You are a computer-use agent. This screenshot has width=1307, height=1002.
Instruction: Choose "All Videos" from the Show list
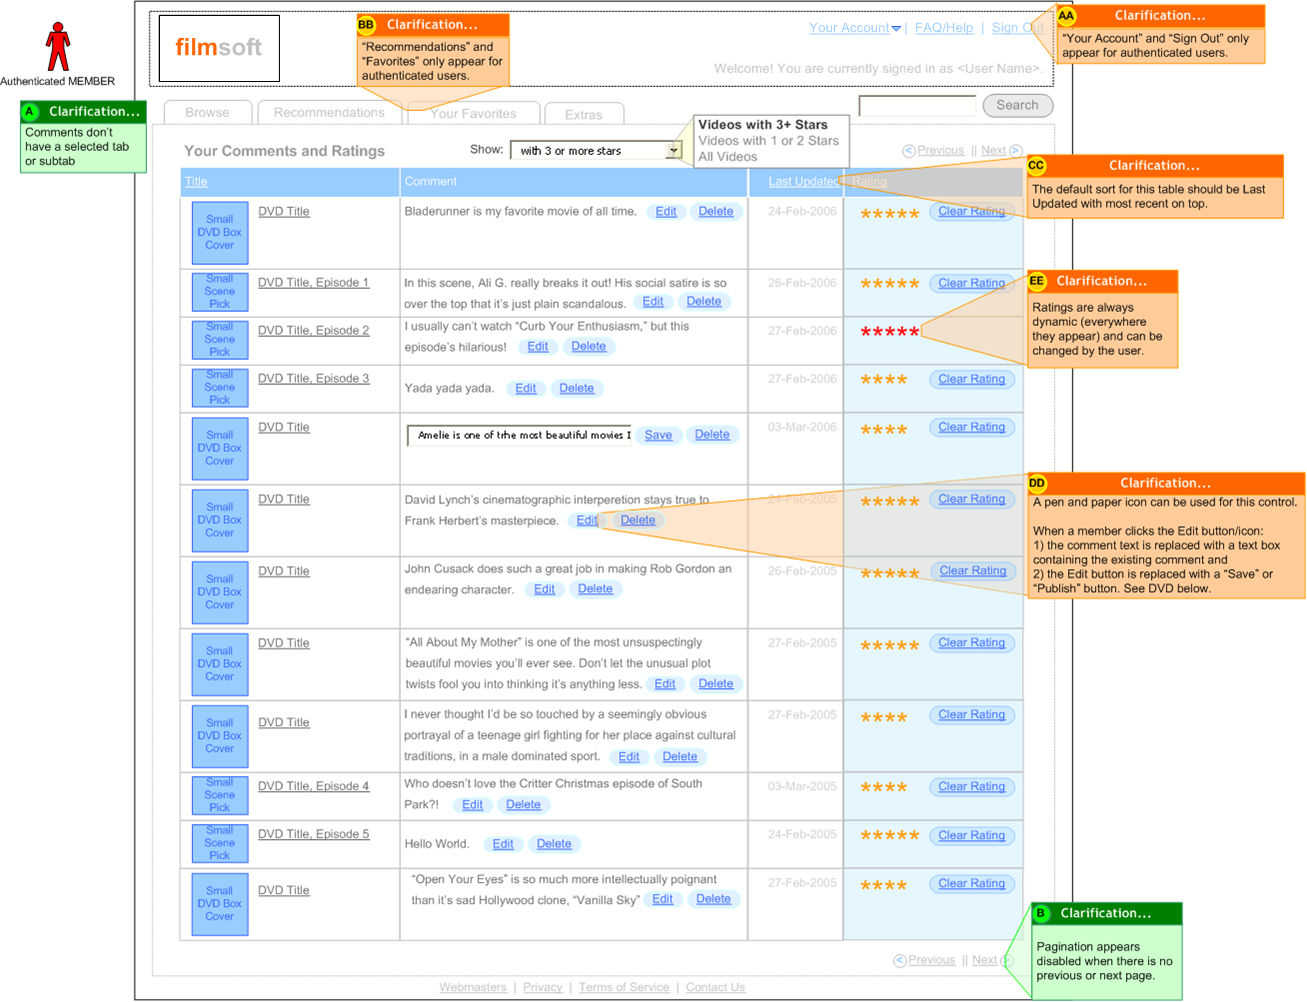[728, 157]
